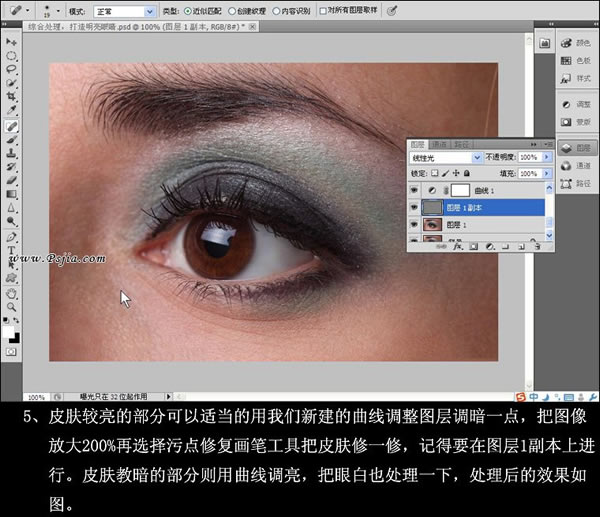Select the Spot Healing Brush tool
Viewport: 600px width, 517px height.
(x=12, y=127)
